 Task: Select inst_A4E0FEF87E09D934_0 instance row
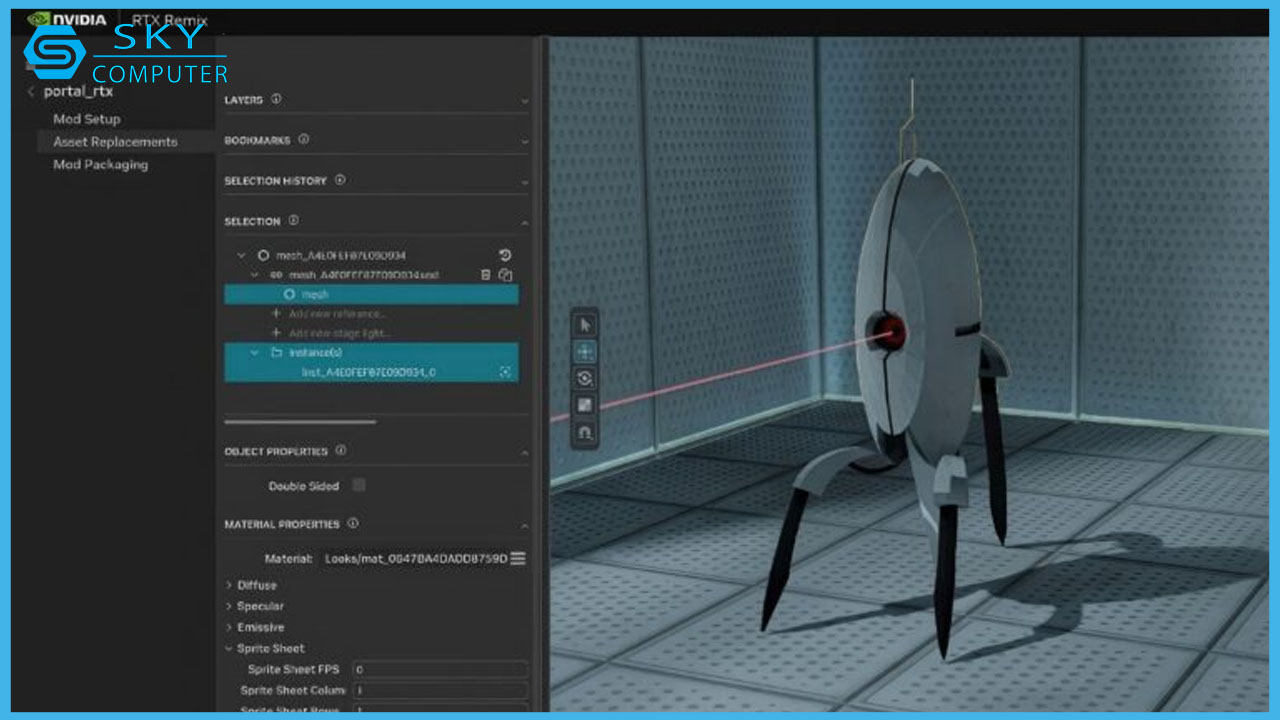point(371,372)
